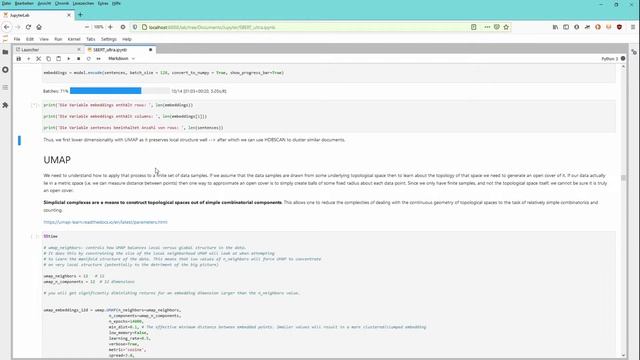Viewport: 640px width, 360px height.
Task: Open JupyterLab Kernel menu
Action: (74, 39)
